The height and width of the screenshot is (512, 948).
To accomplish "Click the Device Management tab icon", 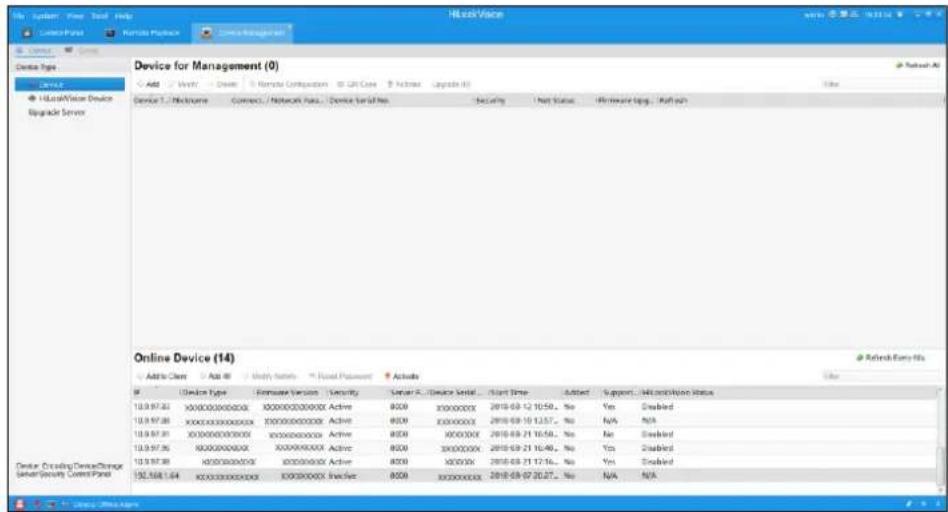I will [206, 33].
